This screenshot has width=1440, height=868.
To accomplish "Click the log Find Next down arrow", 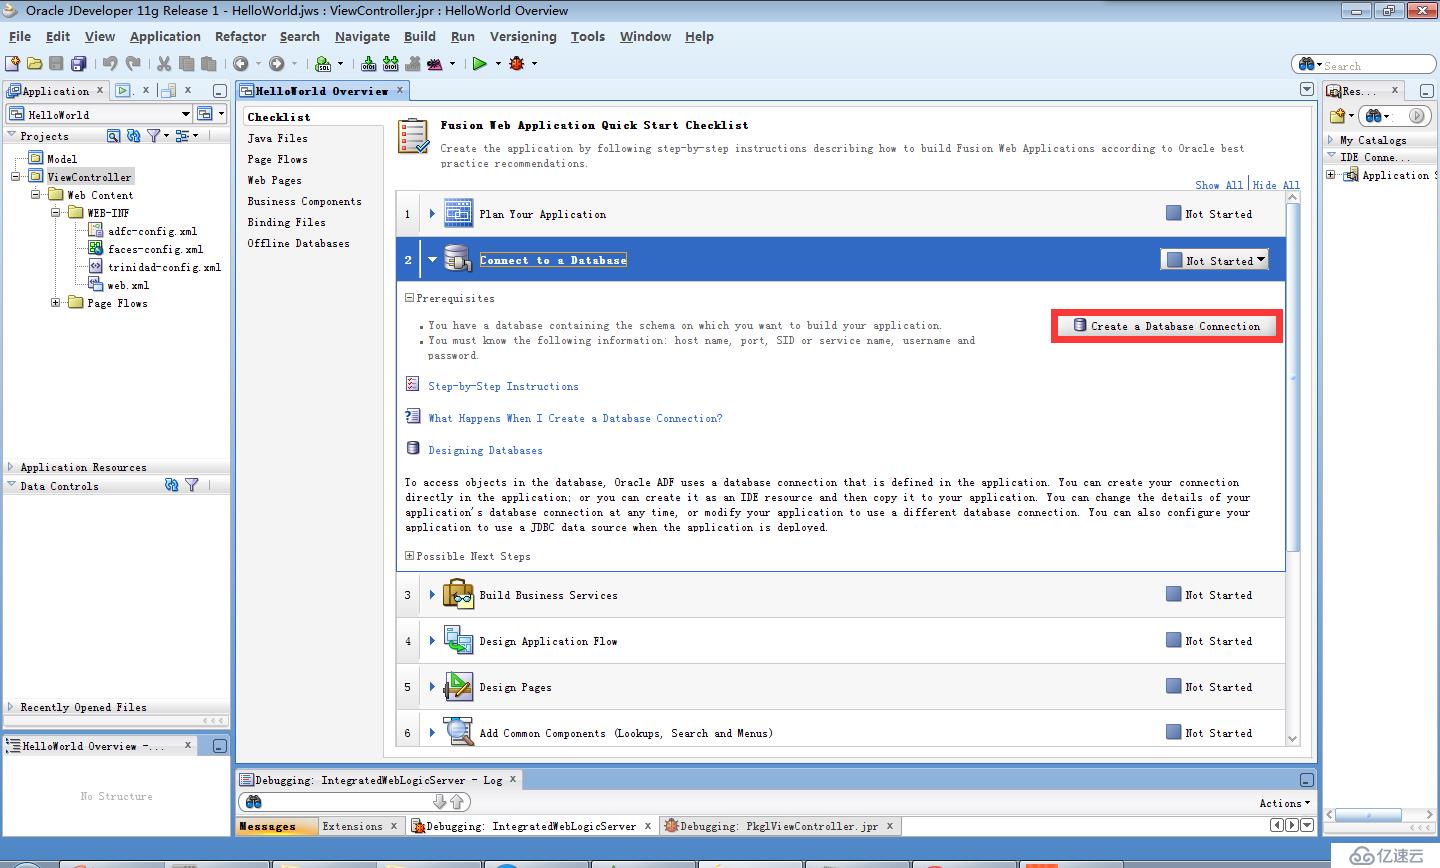I will [x=440, y=802].
